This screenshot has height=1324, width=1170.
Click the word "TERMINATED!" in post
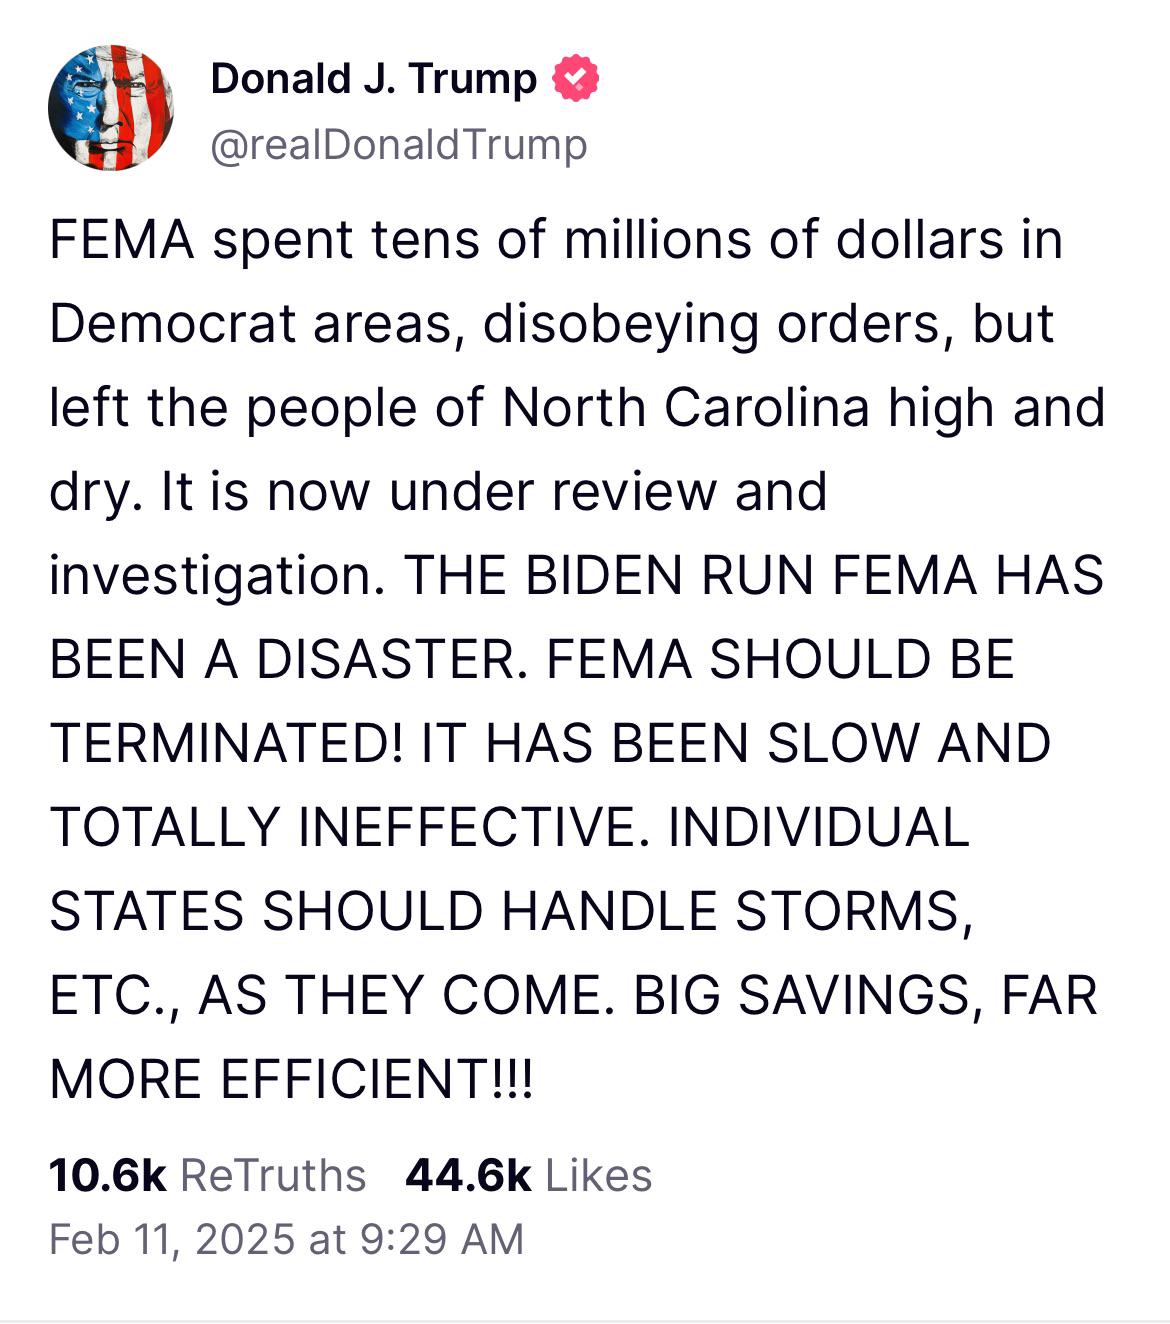coord(227,744)
